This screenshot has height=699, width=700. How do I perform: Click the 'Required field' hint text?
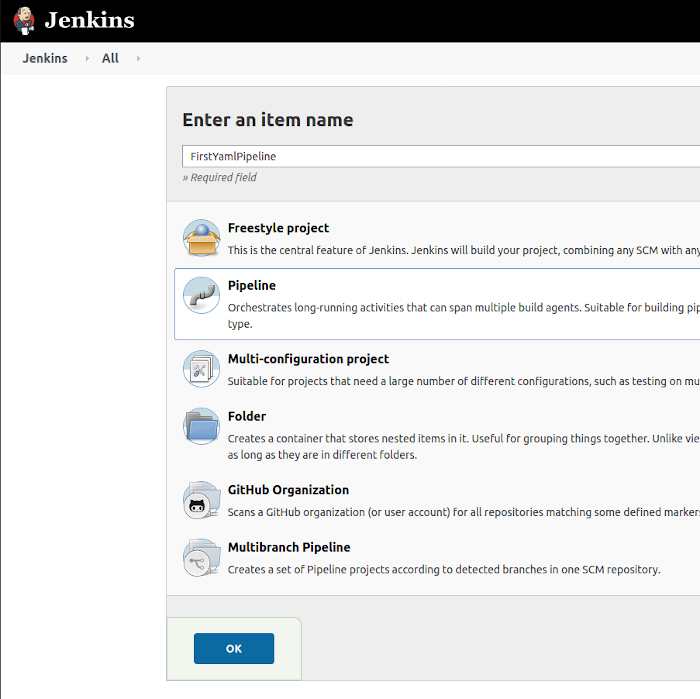coord(220,178)
